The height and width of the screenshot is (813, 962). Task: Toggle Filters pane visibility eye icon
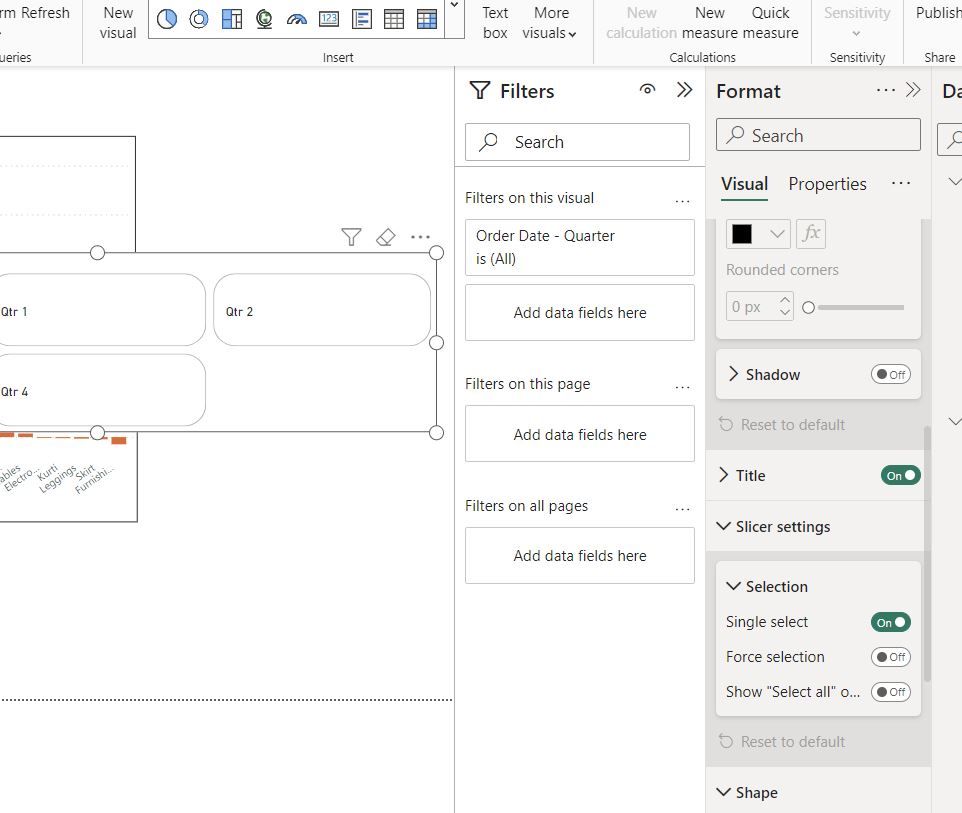coord(647,90)
